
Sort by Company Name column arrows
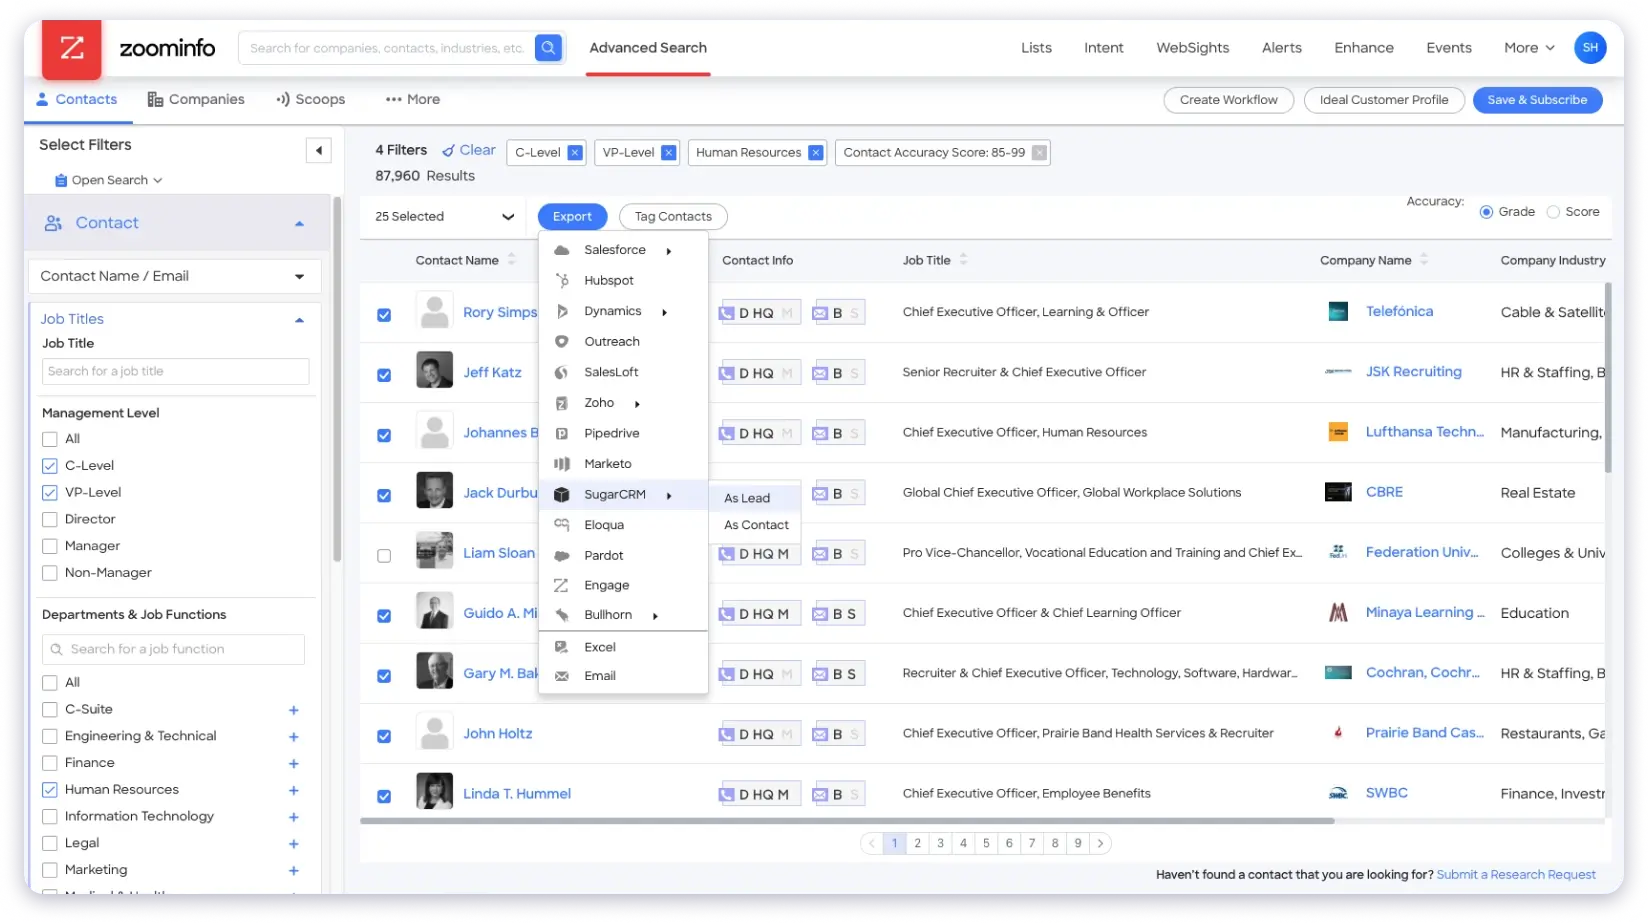tap(1424, 260)
